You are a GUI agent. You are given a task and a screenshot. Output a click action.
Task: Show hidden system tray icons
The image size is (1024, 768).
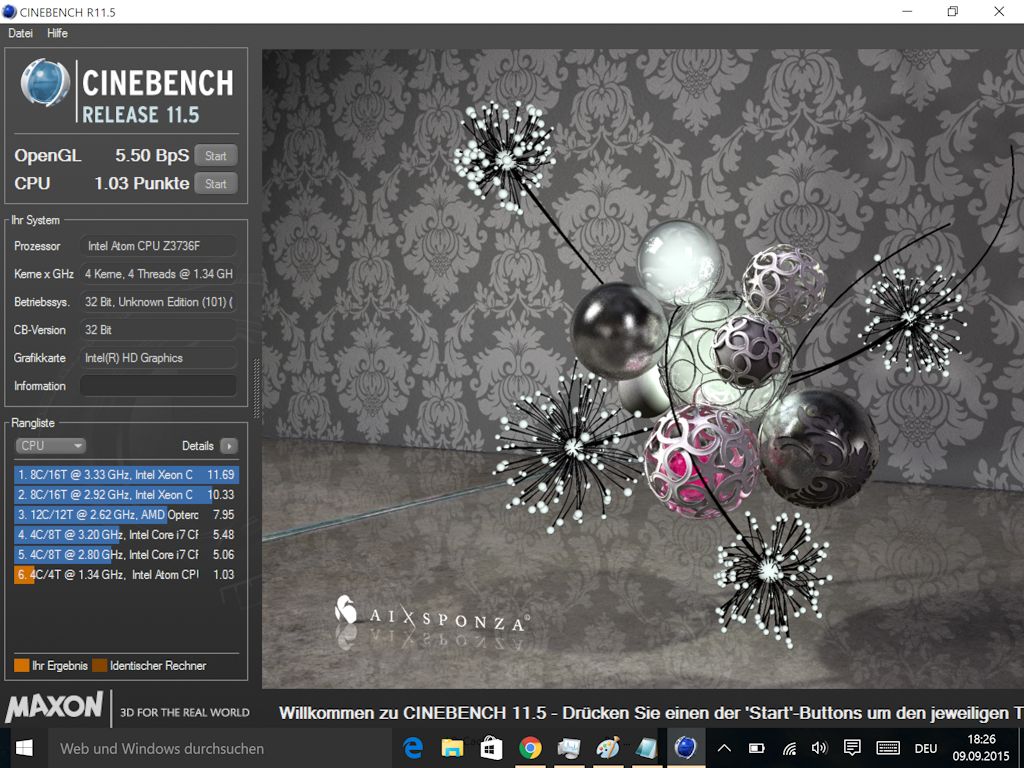(724, 748)
